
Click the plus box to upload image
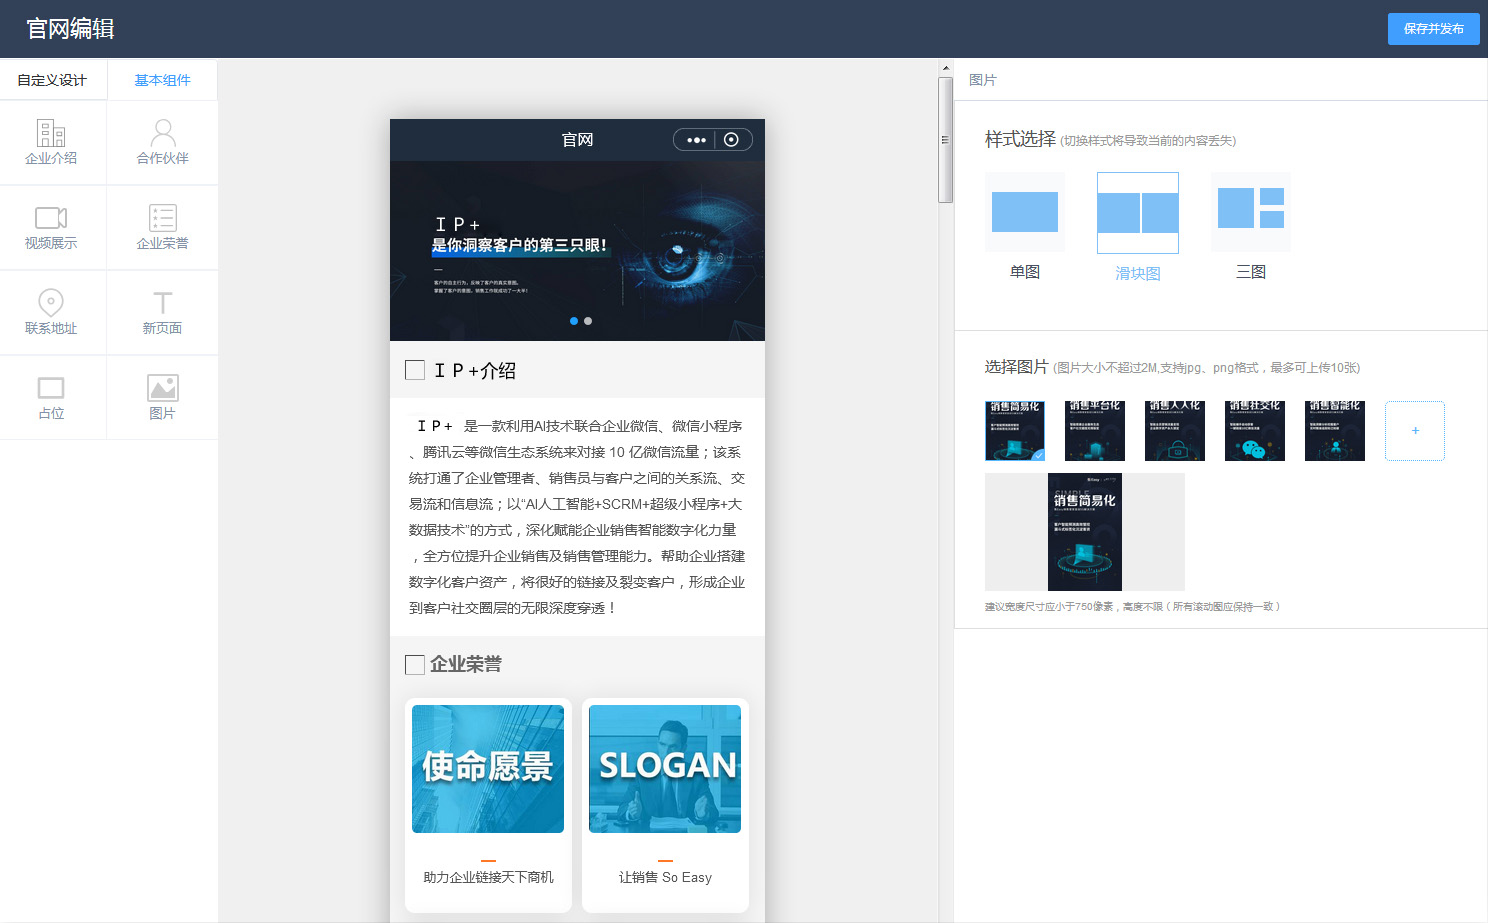[x=1414, y=431]
